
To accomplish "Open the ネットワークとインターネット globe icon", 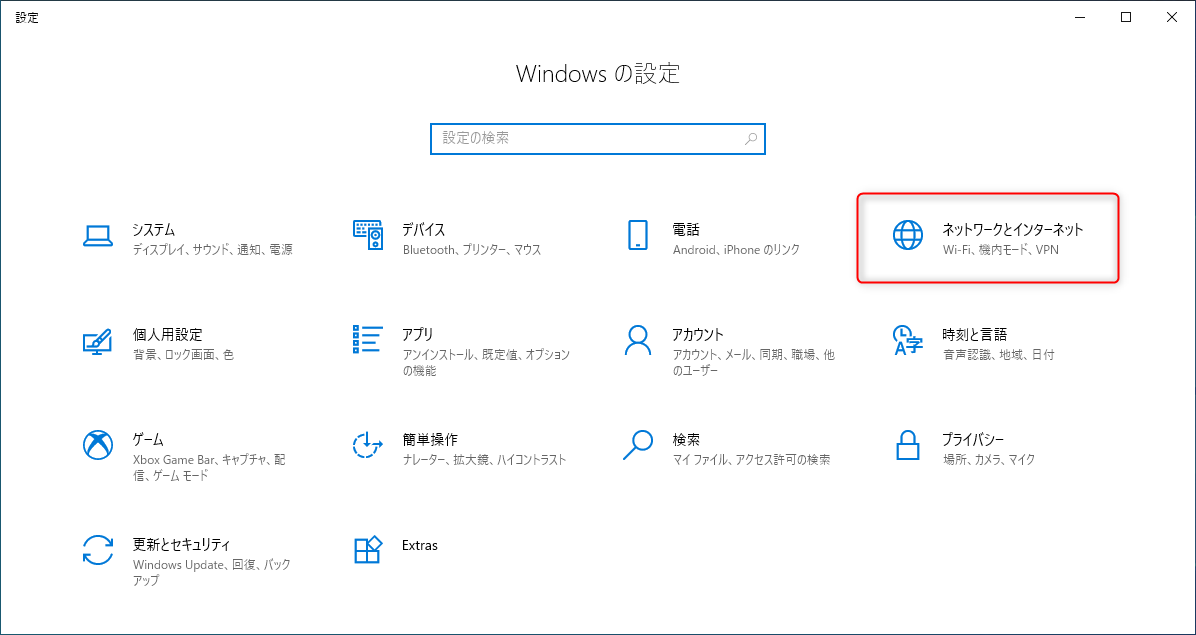I will tap(908, 236).
